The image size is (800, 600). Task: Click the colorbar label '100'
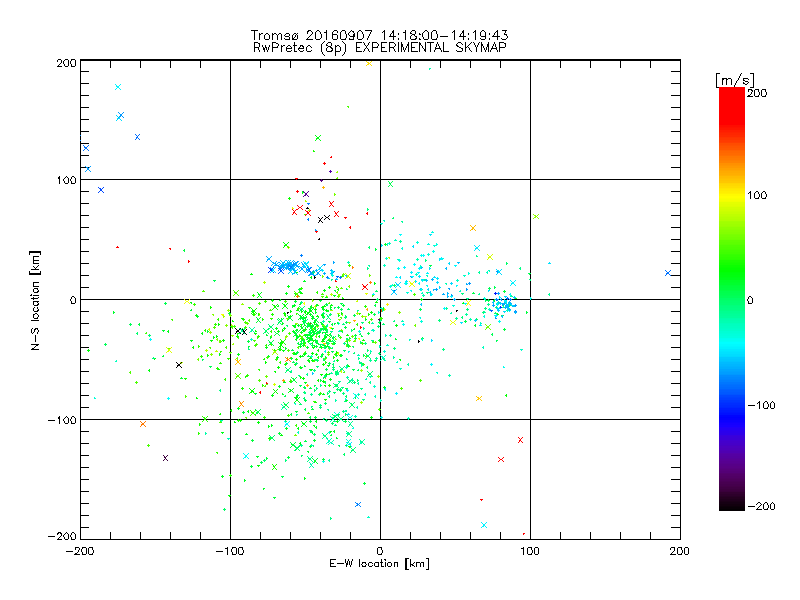757,195
